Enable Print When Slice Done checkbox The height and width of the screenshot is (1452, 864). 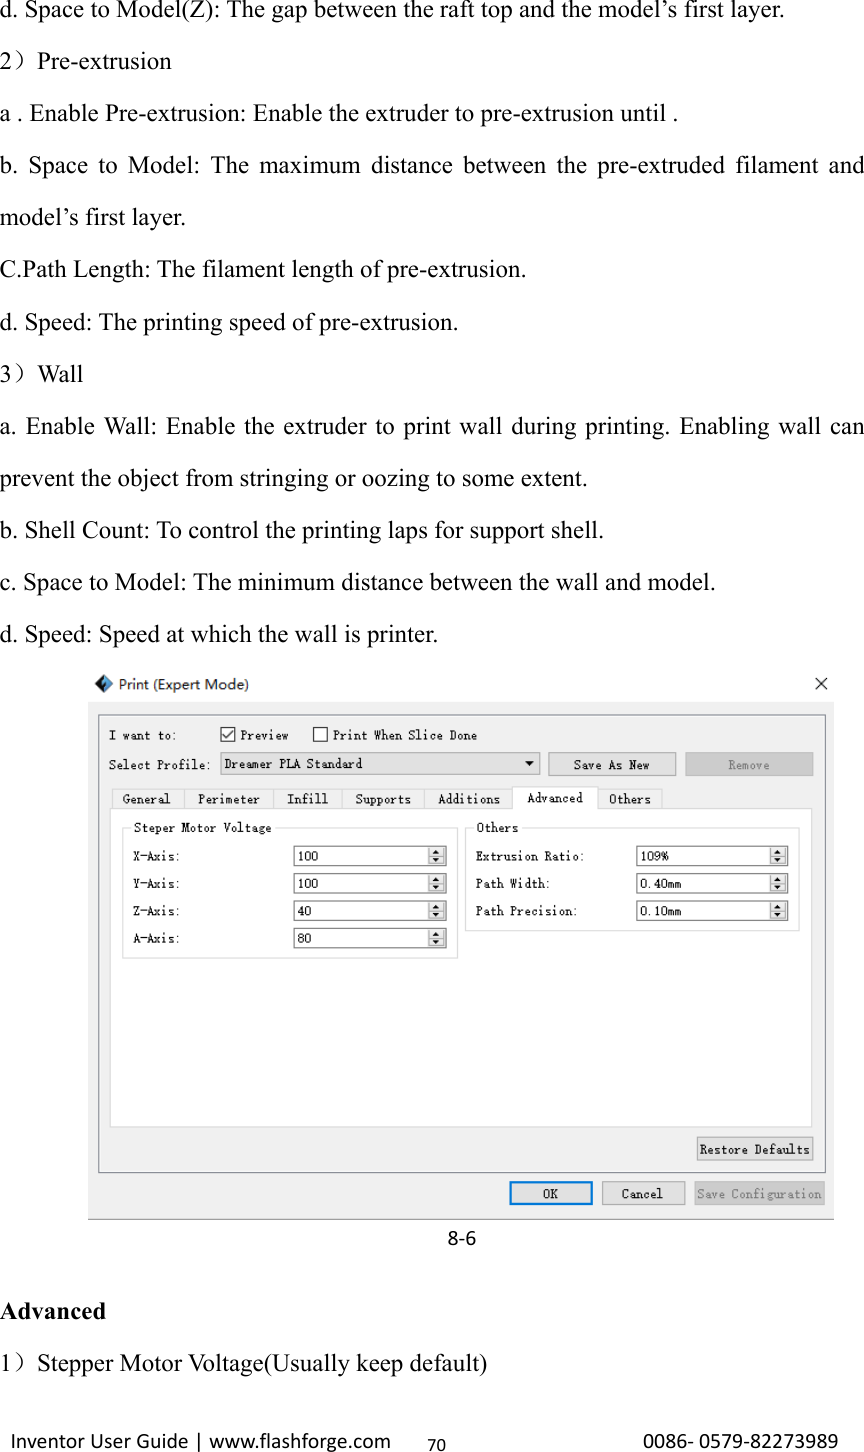coord(320,734)
